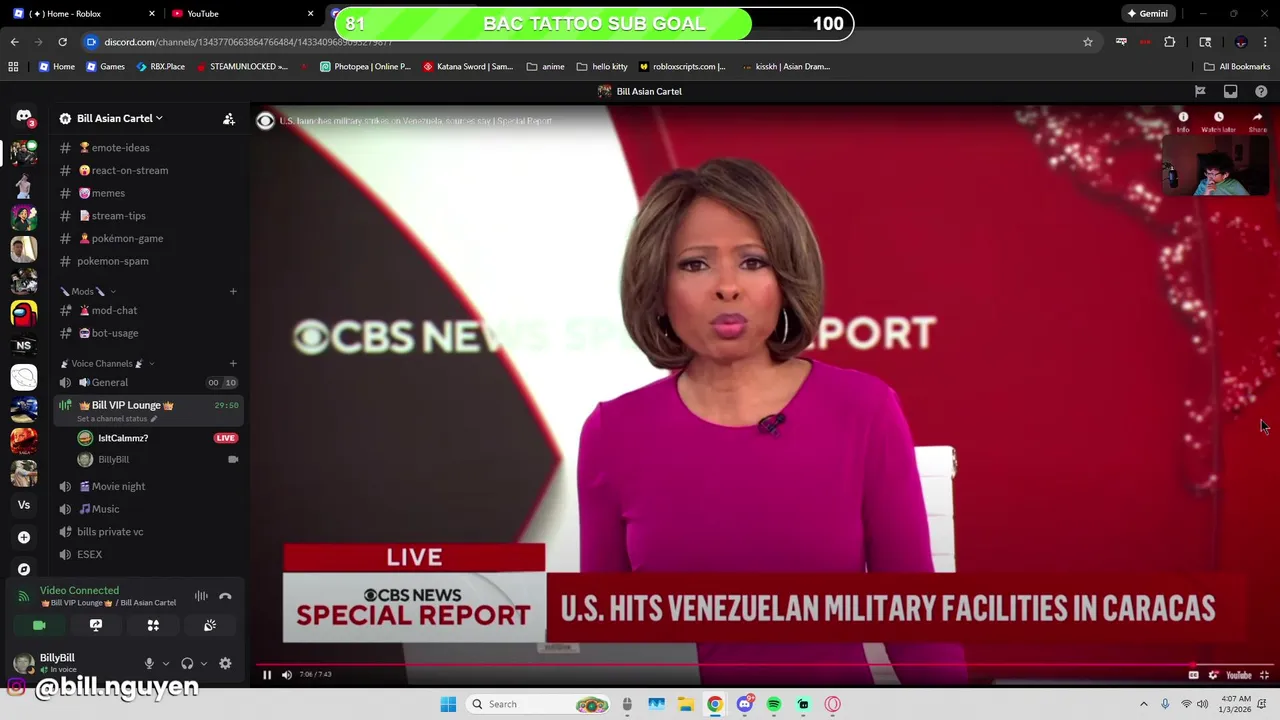This screenshot has width=1280, height=720.
Task: Open activities launcher in voice panel
Action: click(153, 625)
